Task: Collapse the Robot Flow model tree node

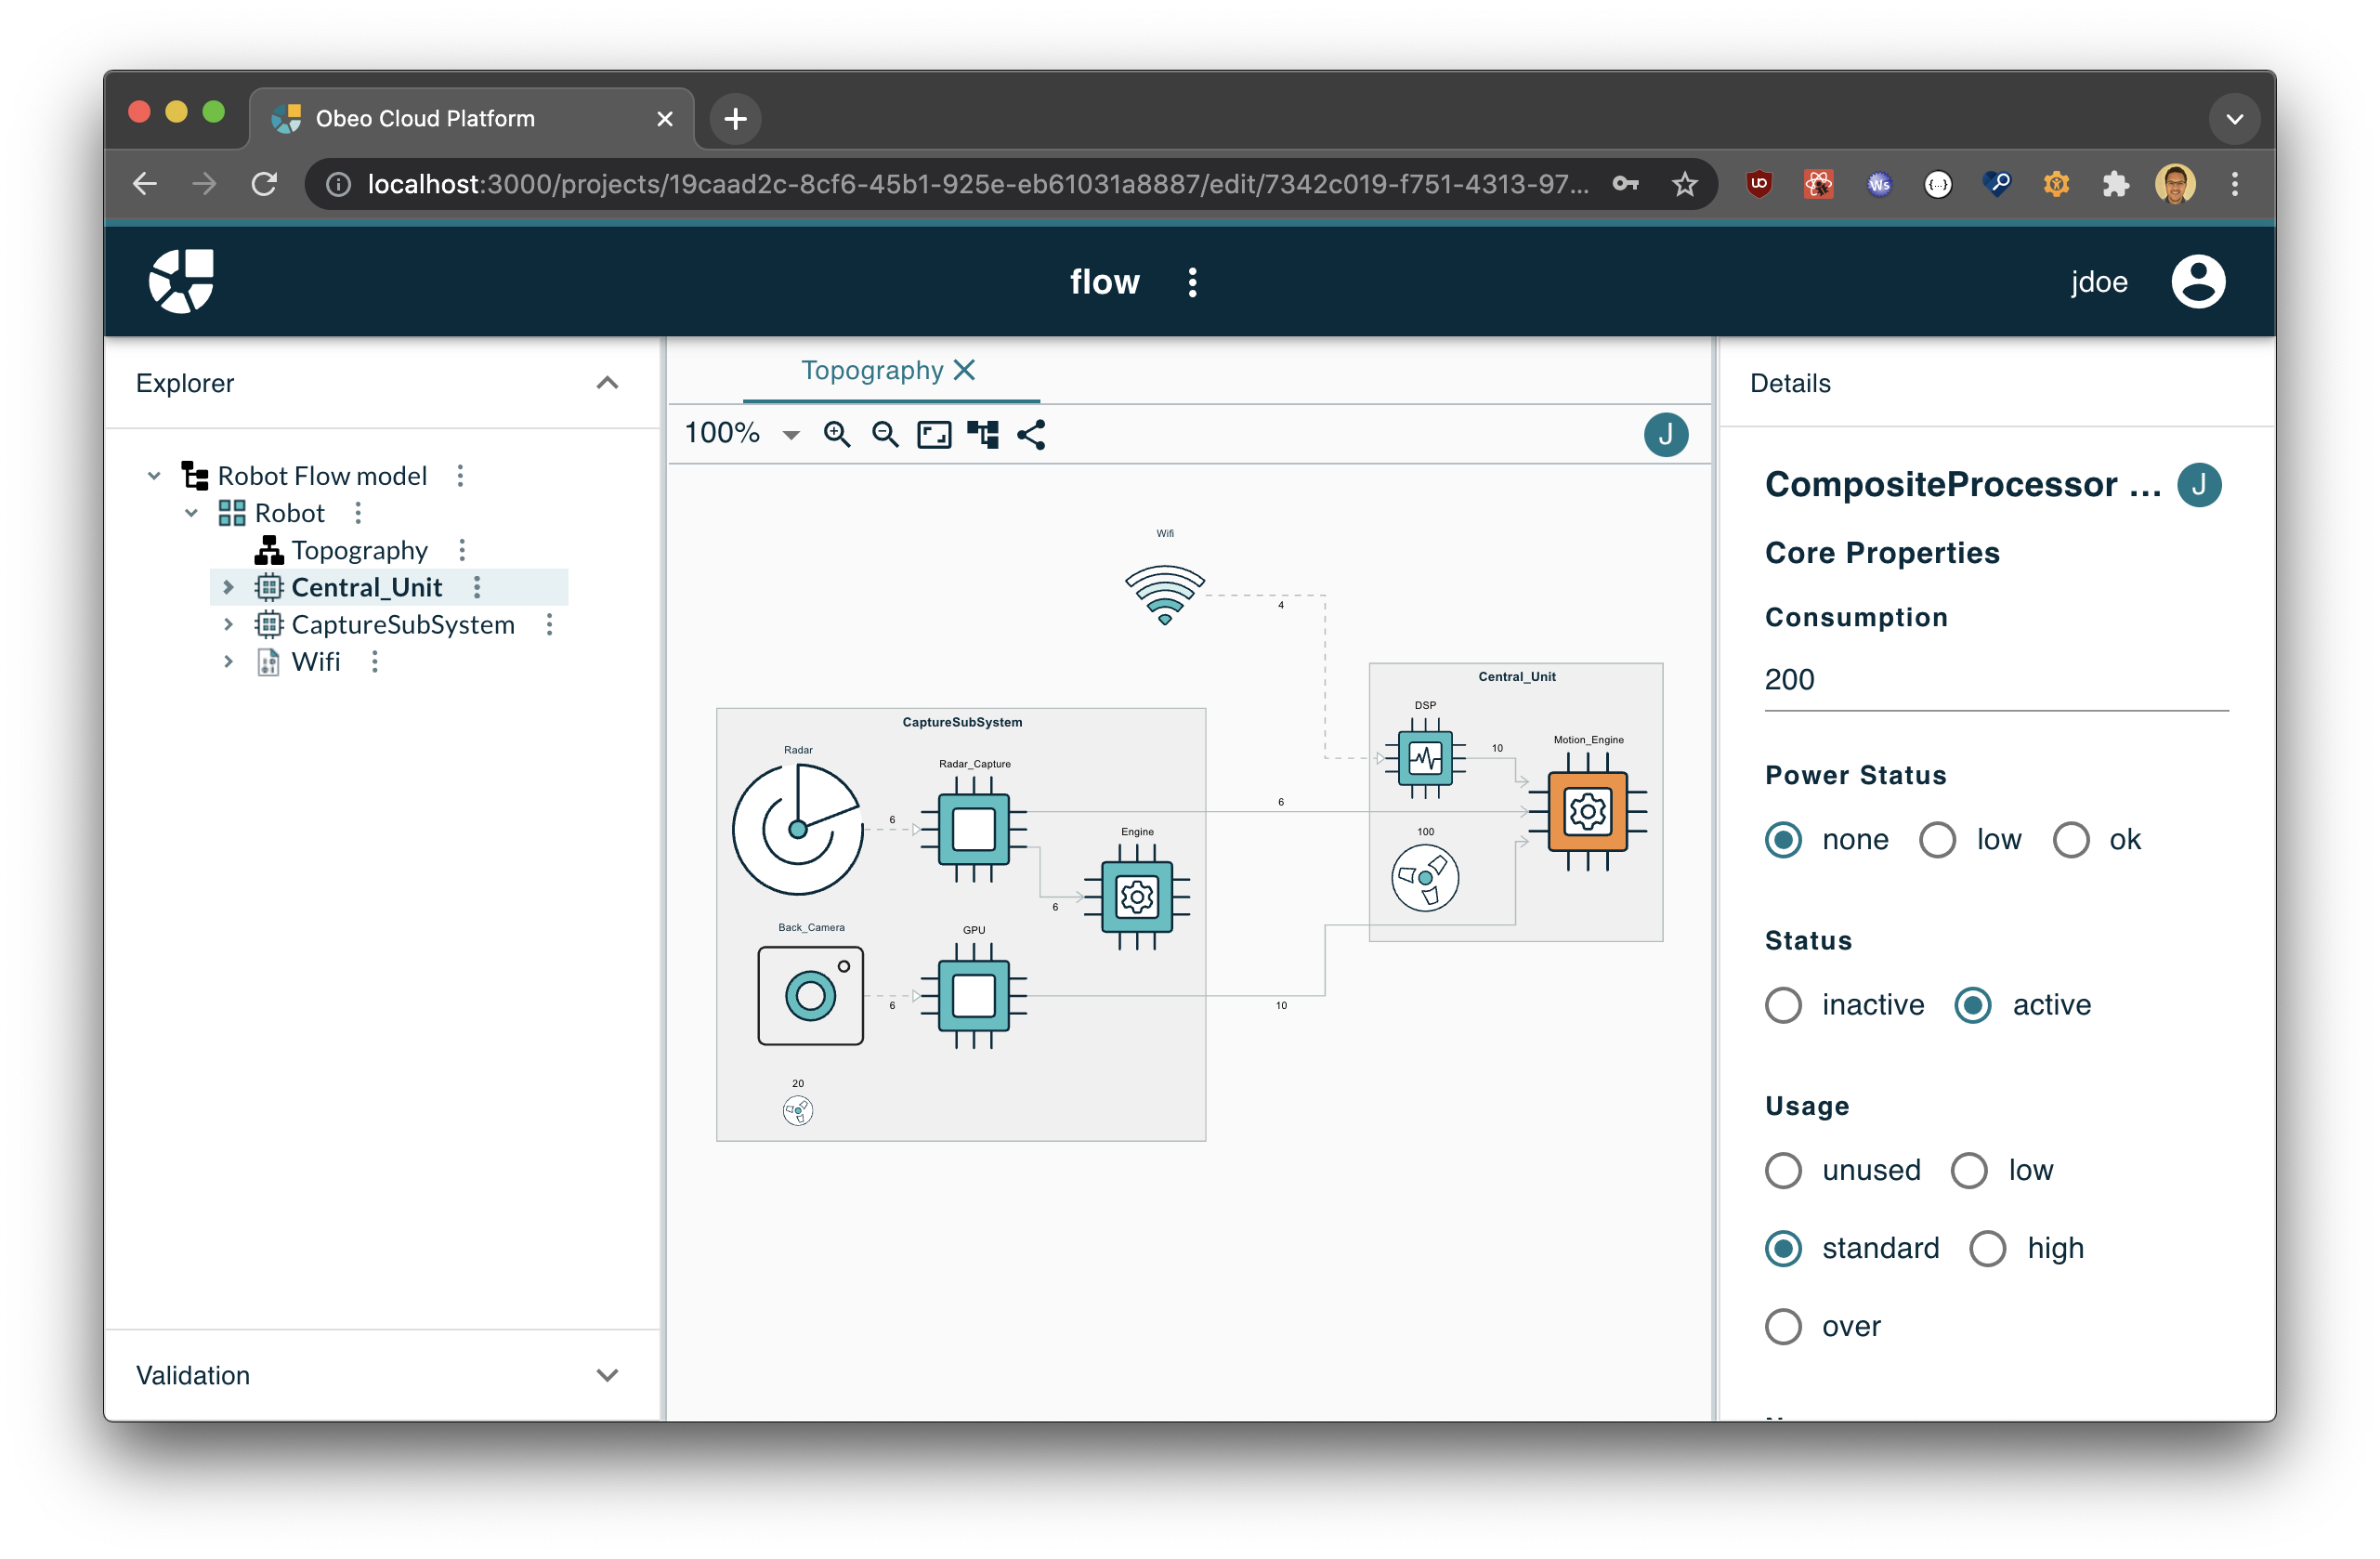Action: (154, 475)
